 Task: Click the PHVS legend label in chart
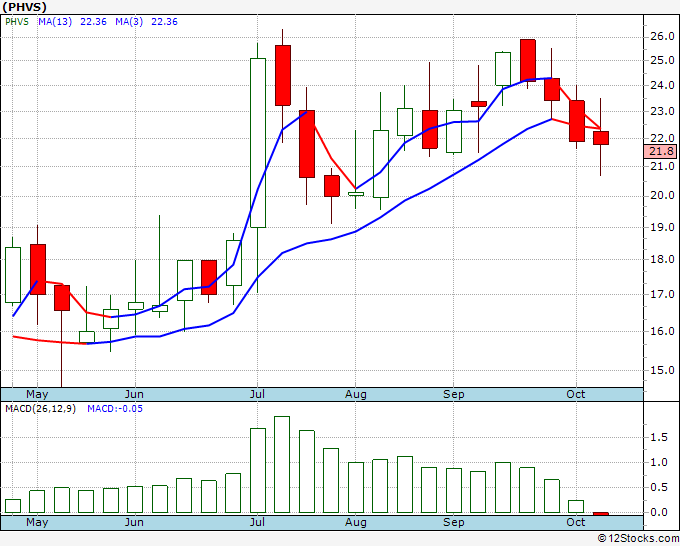(x=17, y=22)
